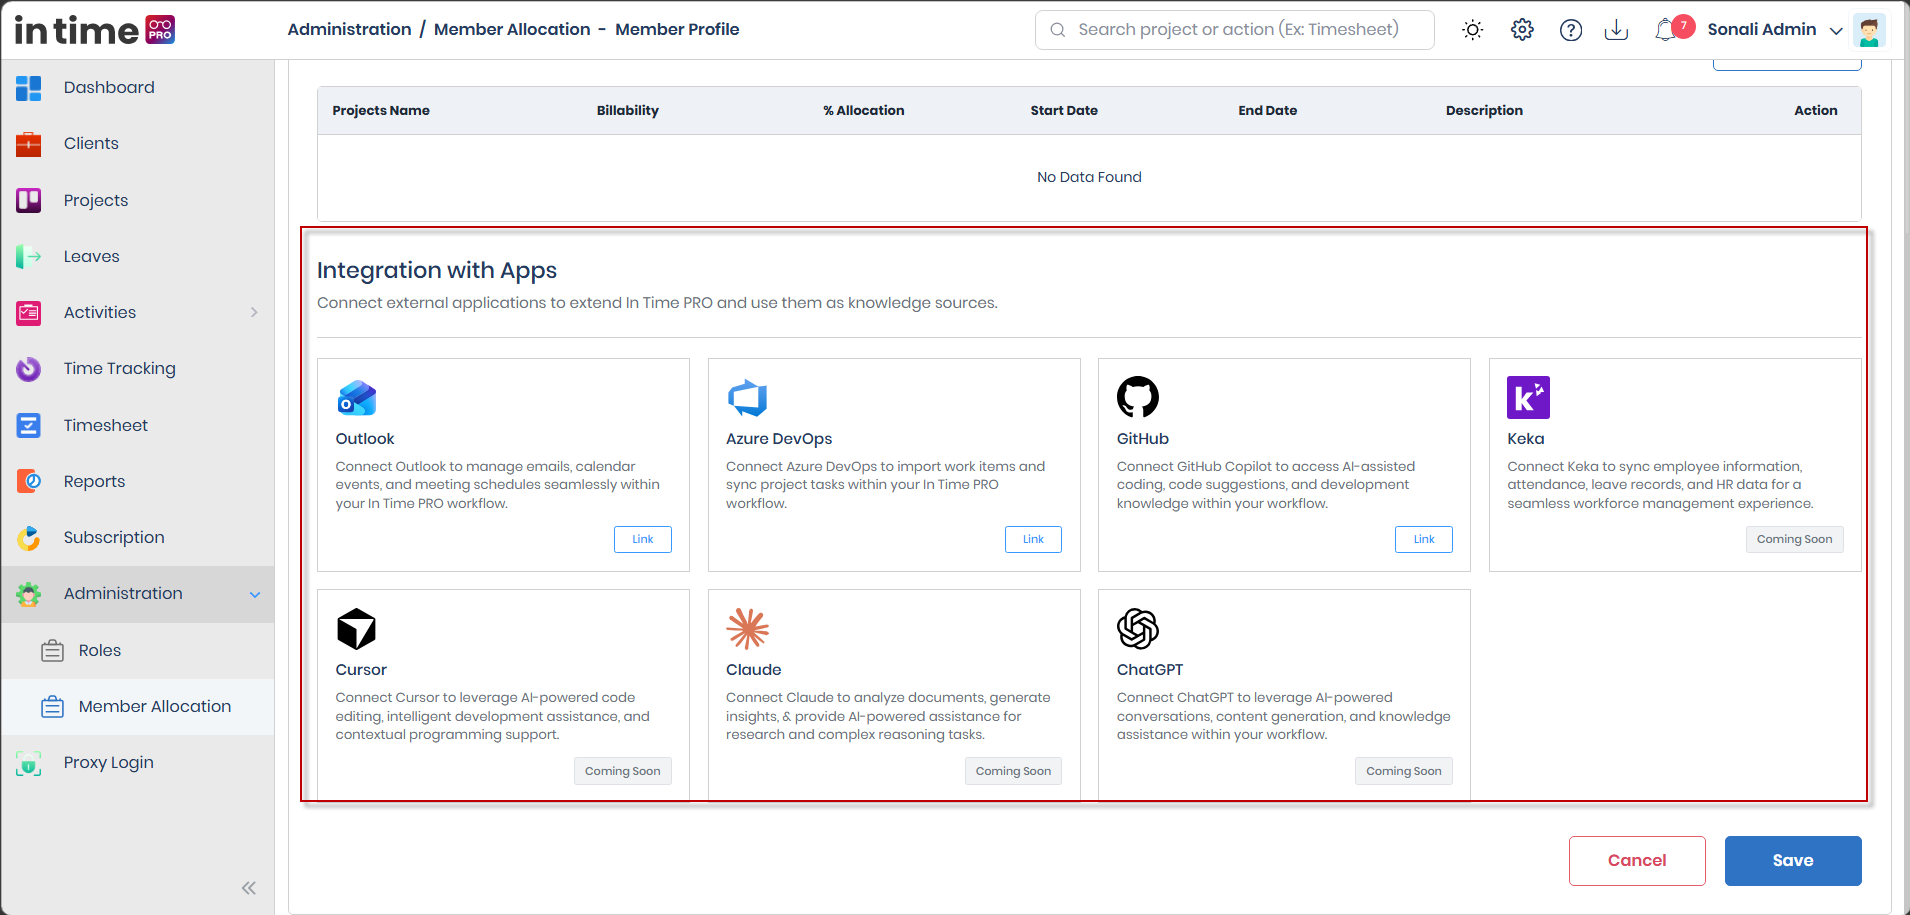Save the member profile
The image size is (1910, 915).
pyautogui.click(x=1793, y=860)
